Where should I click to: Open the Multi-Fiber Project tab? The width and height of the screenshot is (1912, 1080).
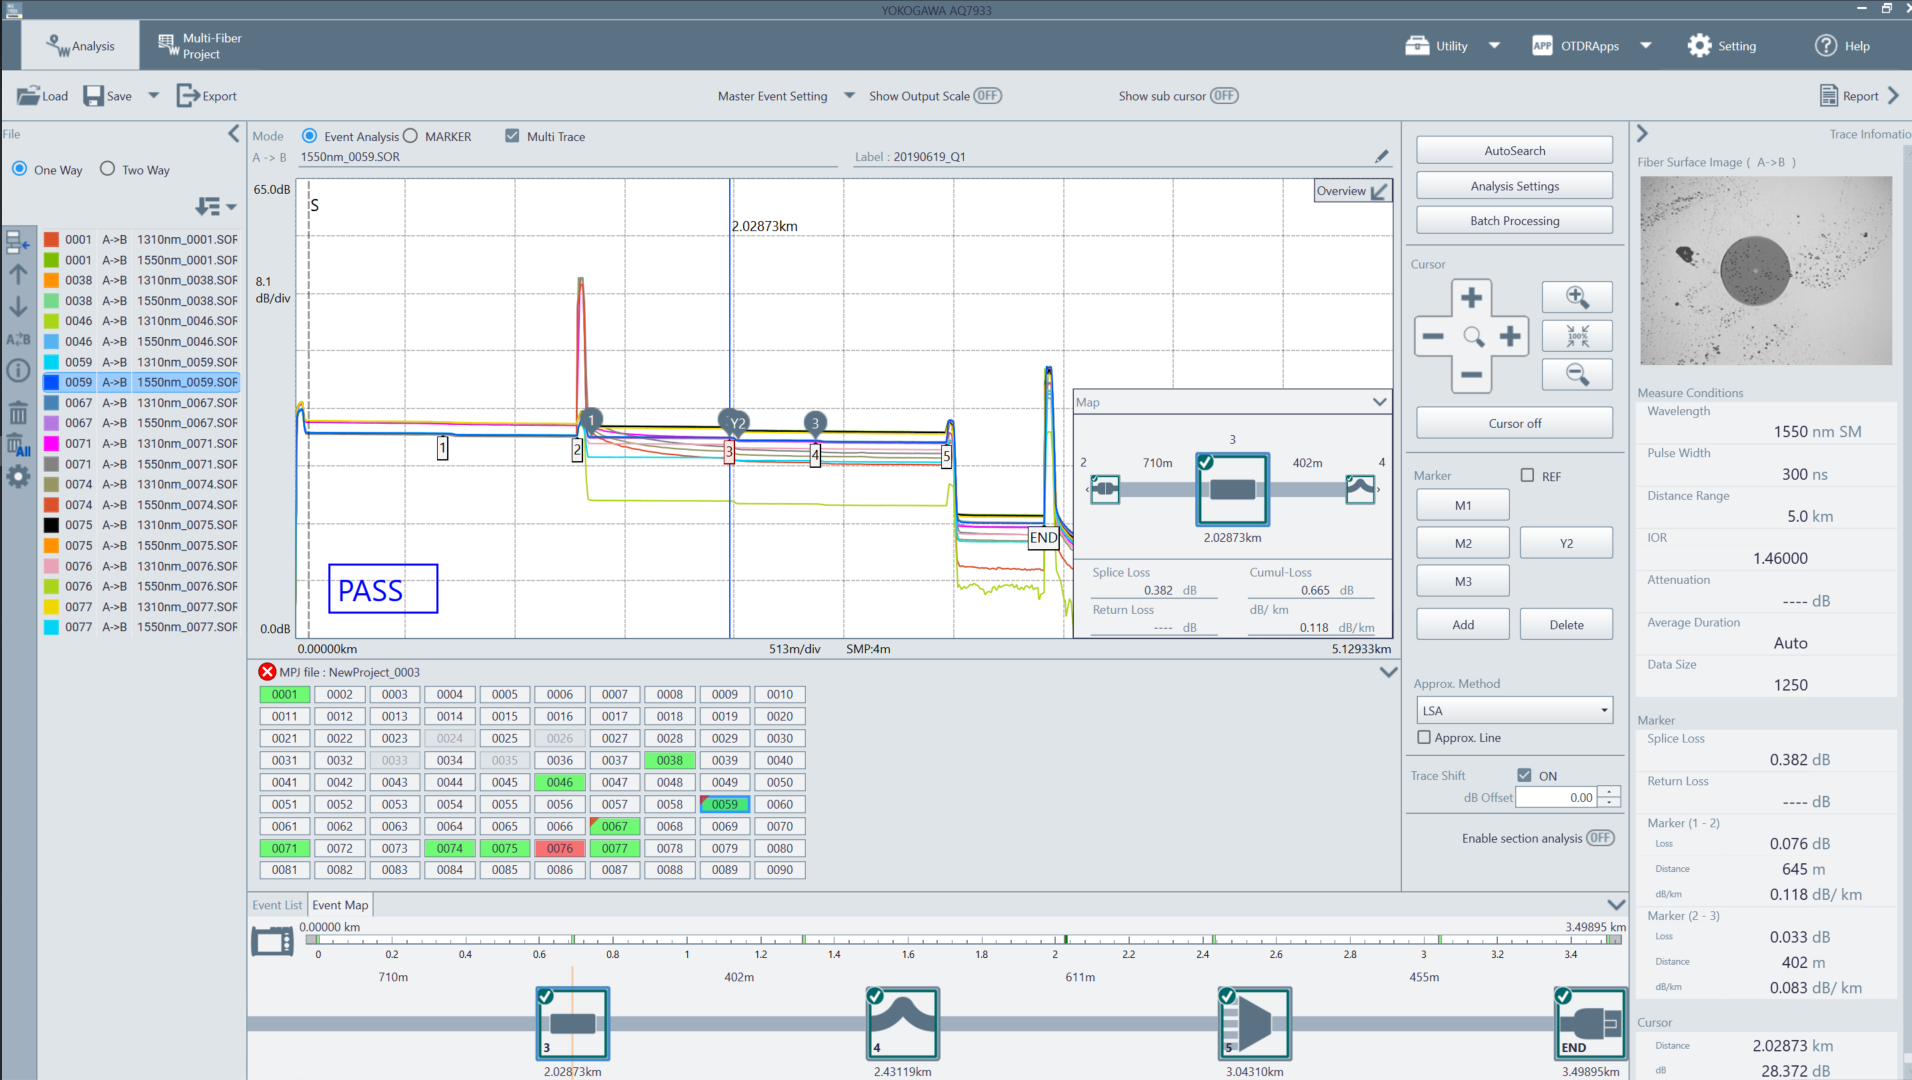[200, 46]
